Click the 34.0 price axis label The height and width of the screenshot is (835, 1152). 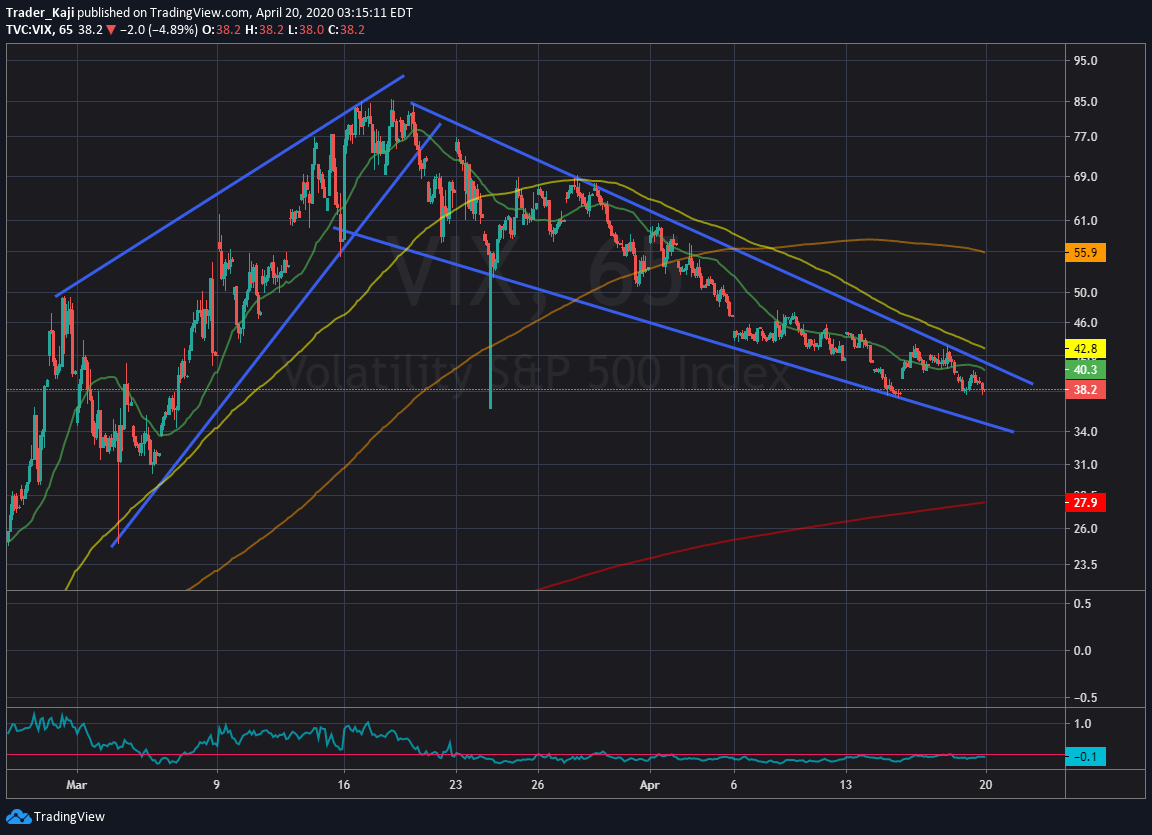click(1085, 432)
